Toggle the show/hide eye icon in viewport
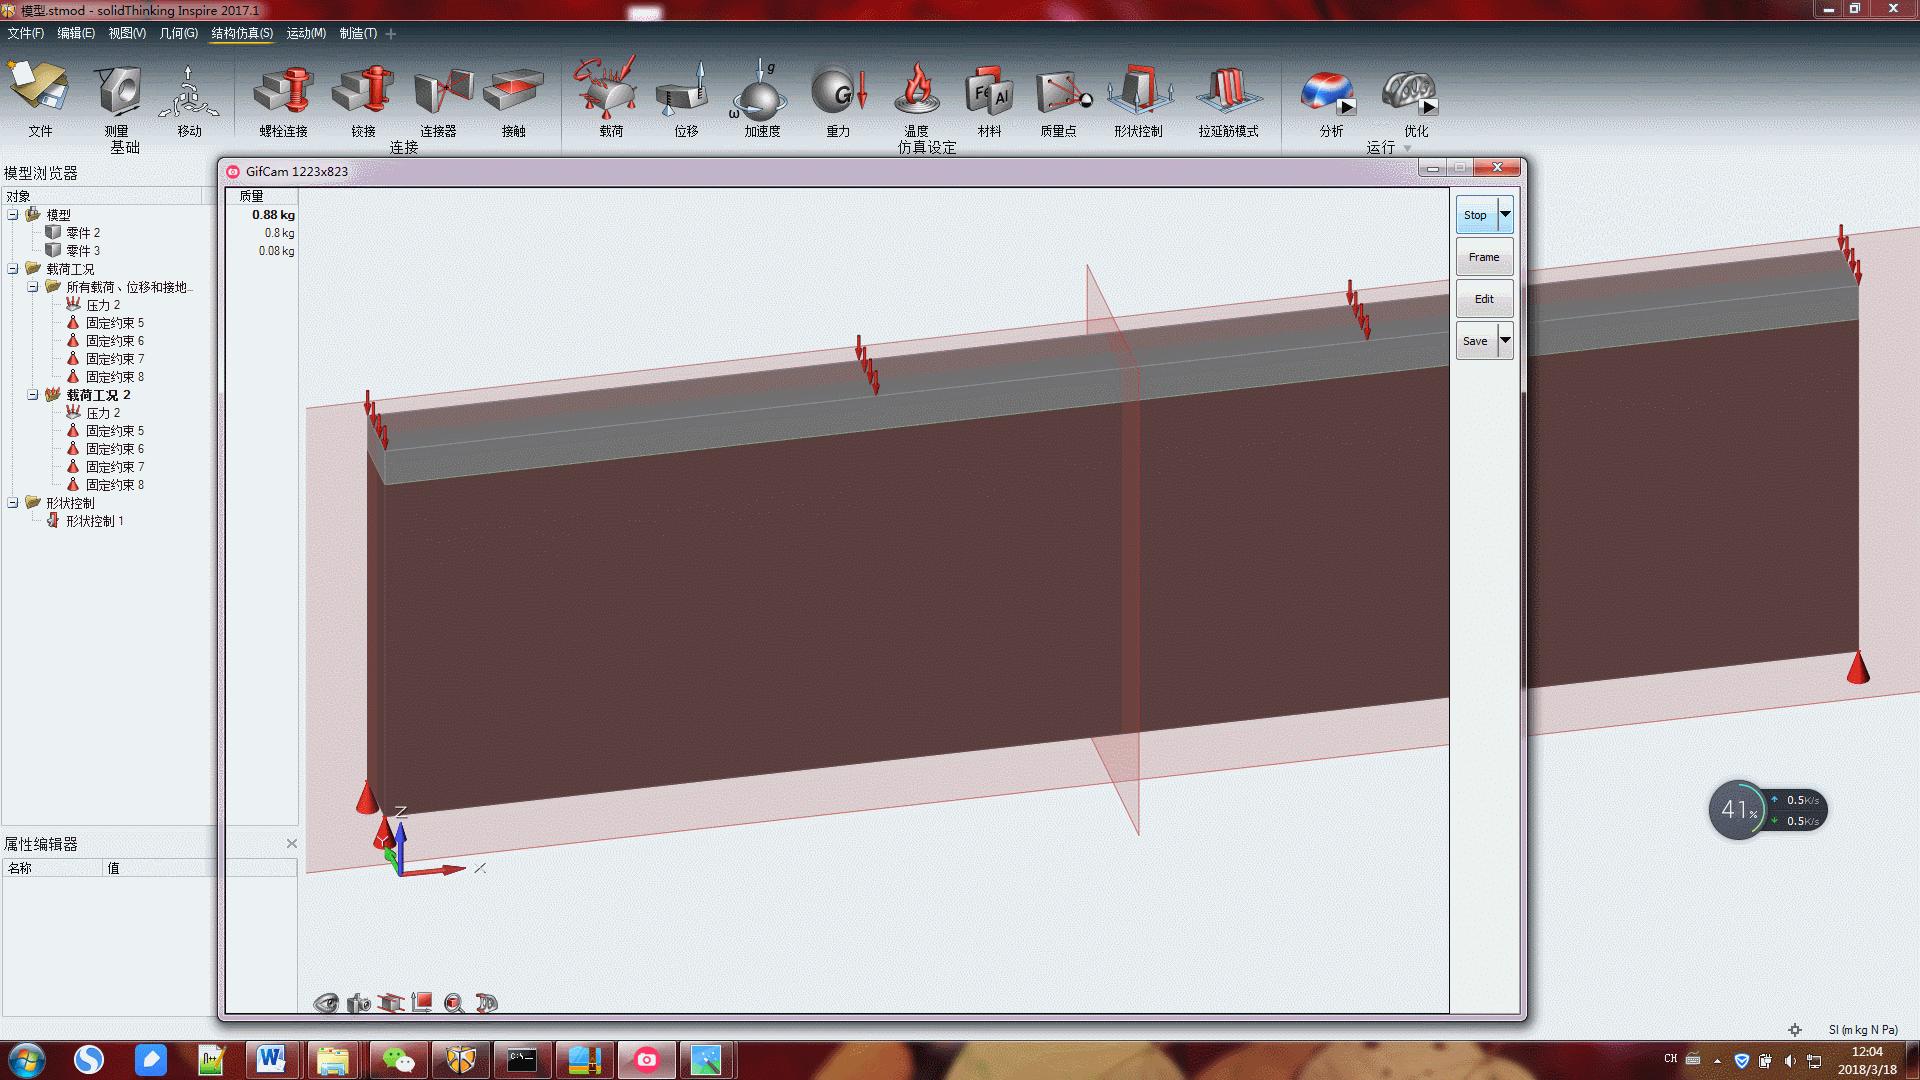Screen dimensions: 1920x1080 click(326, 1003)
